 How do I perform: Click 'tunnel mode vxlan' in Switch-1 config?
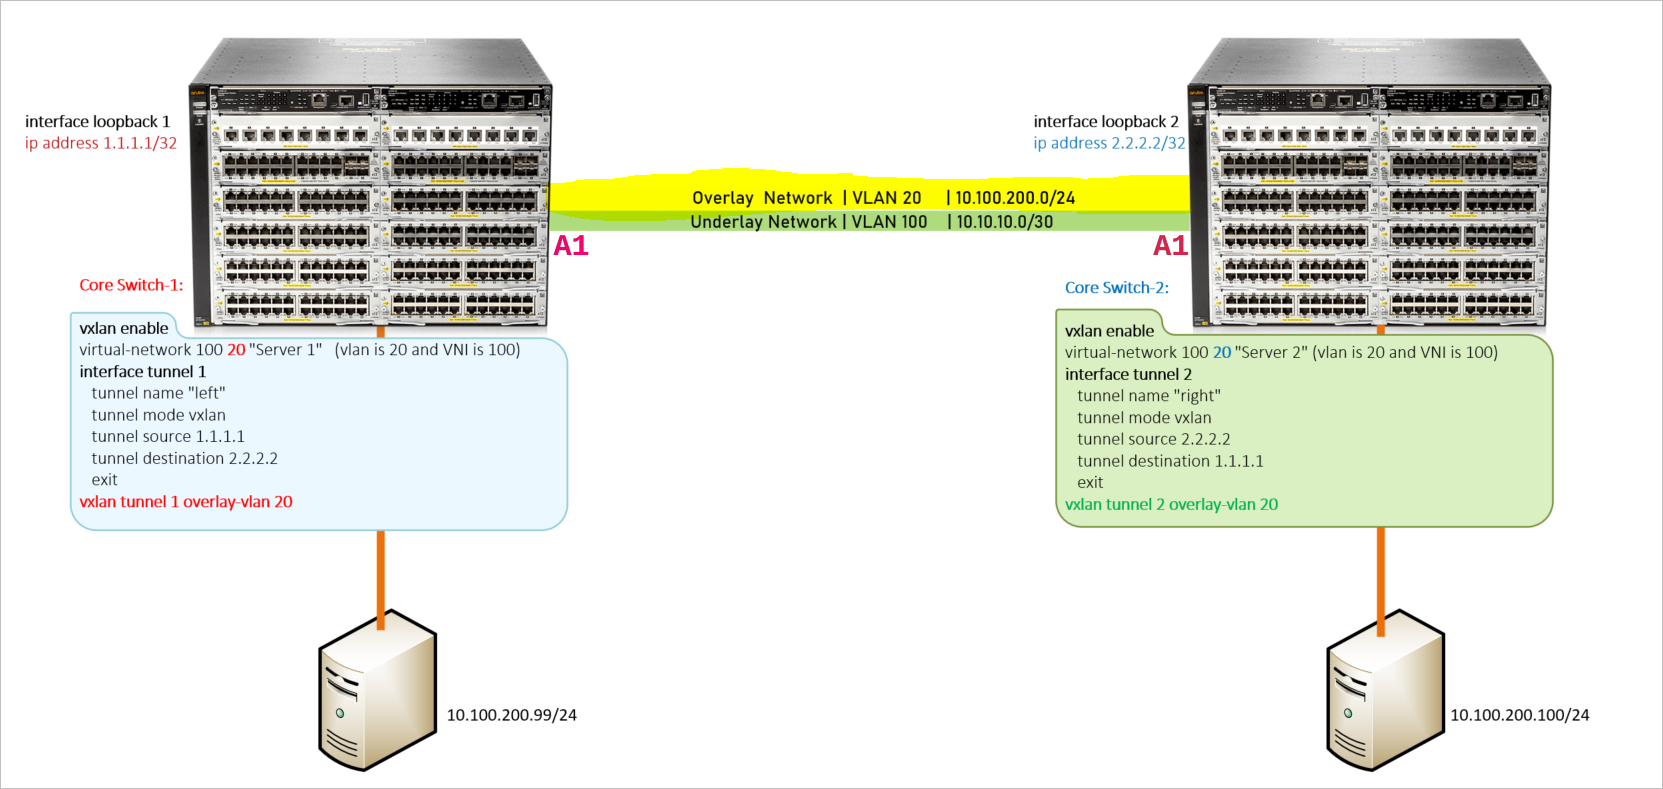158,415
